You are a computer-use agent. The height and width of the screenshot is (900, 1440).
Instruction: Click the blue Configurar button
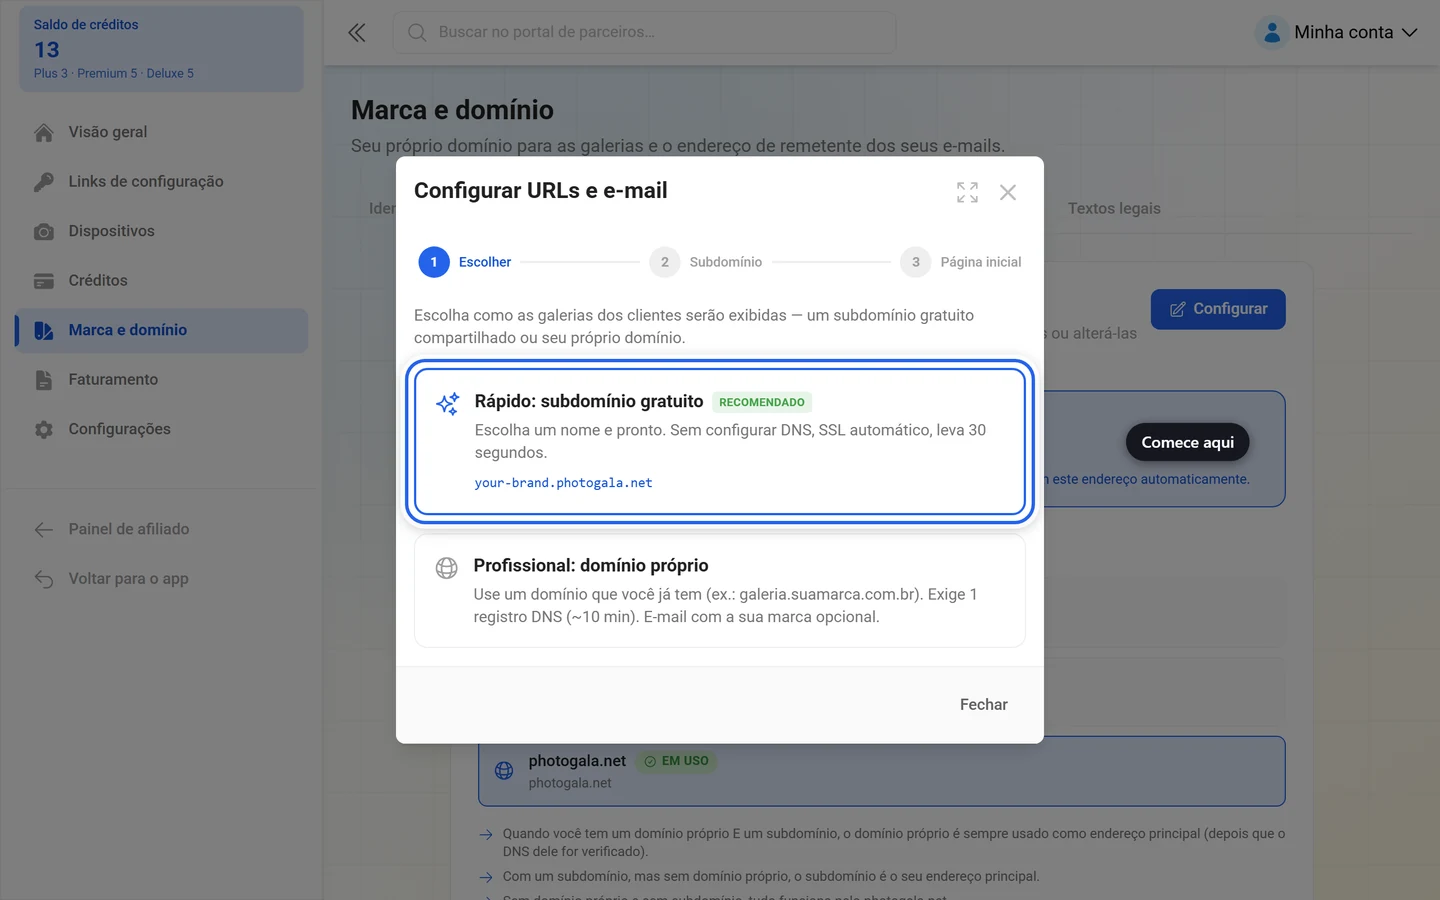[1218, 309]
